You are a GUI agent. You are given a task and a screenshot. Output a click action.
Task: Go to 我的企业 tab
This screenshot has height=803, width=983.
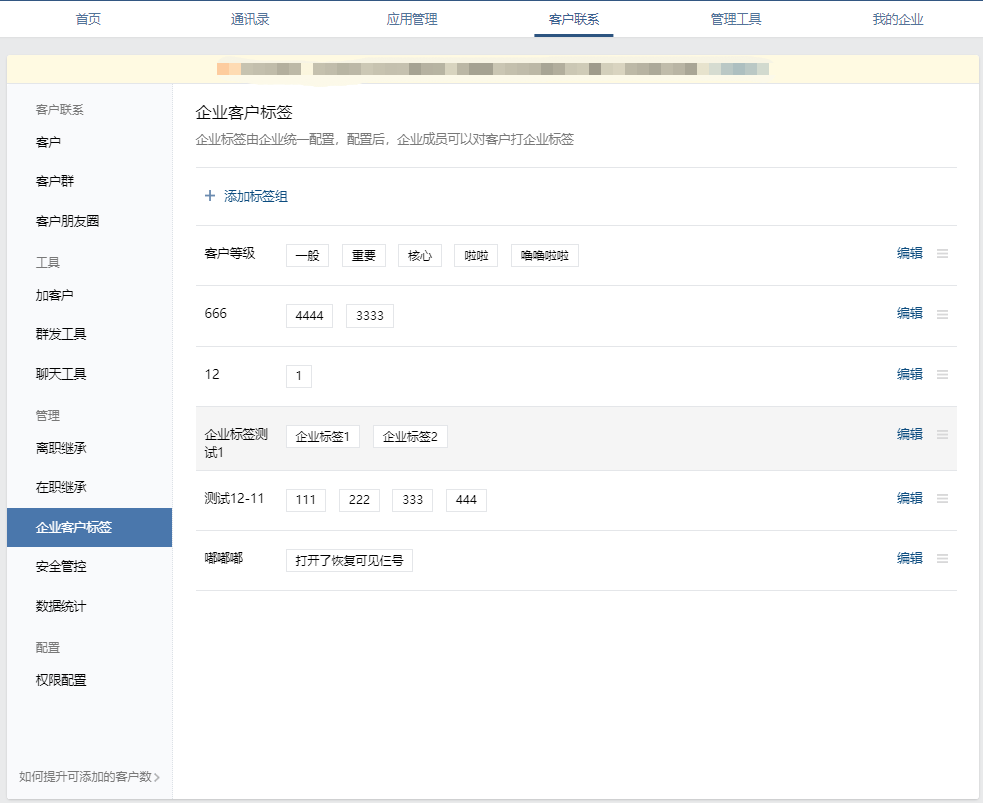897,19
